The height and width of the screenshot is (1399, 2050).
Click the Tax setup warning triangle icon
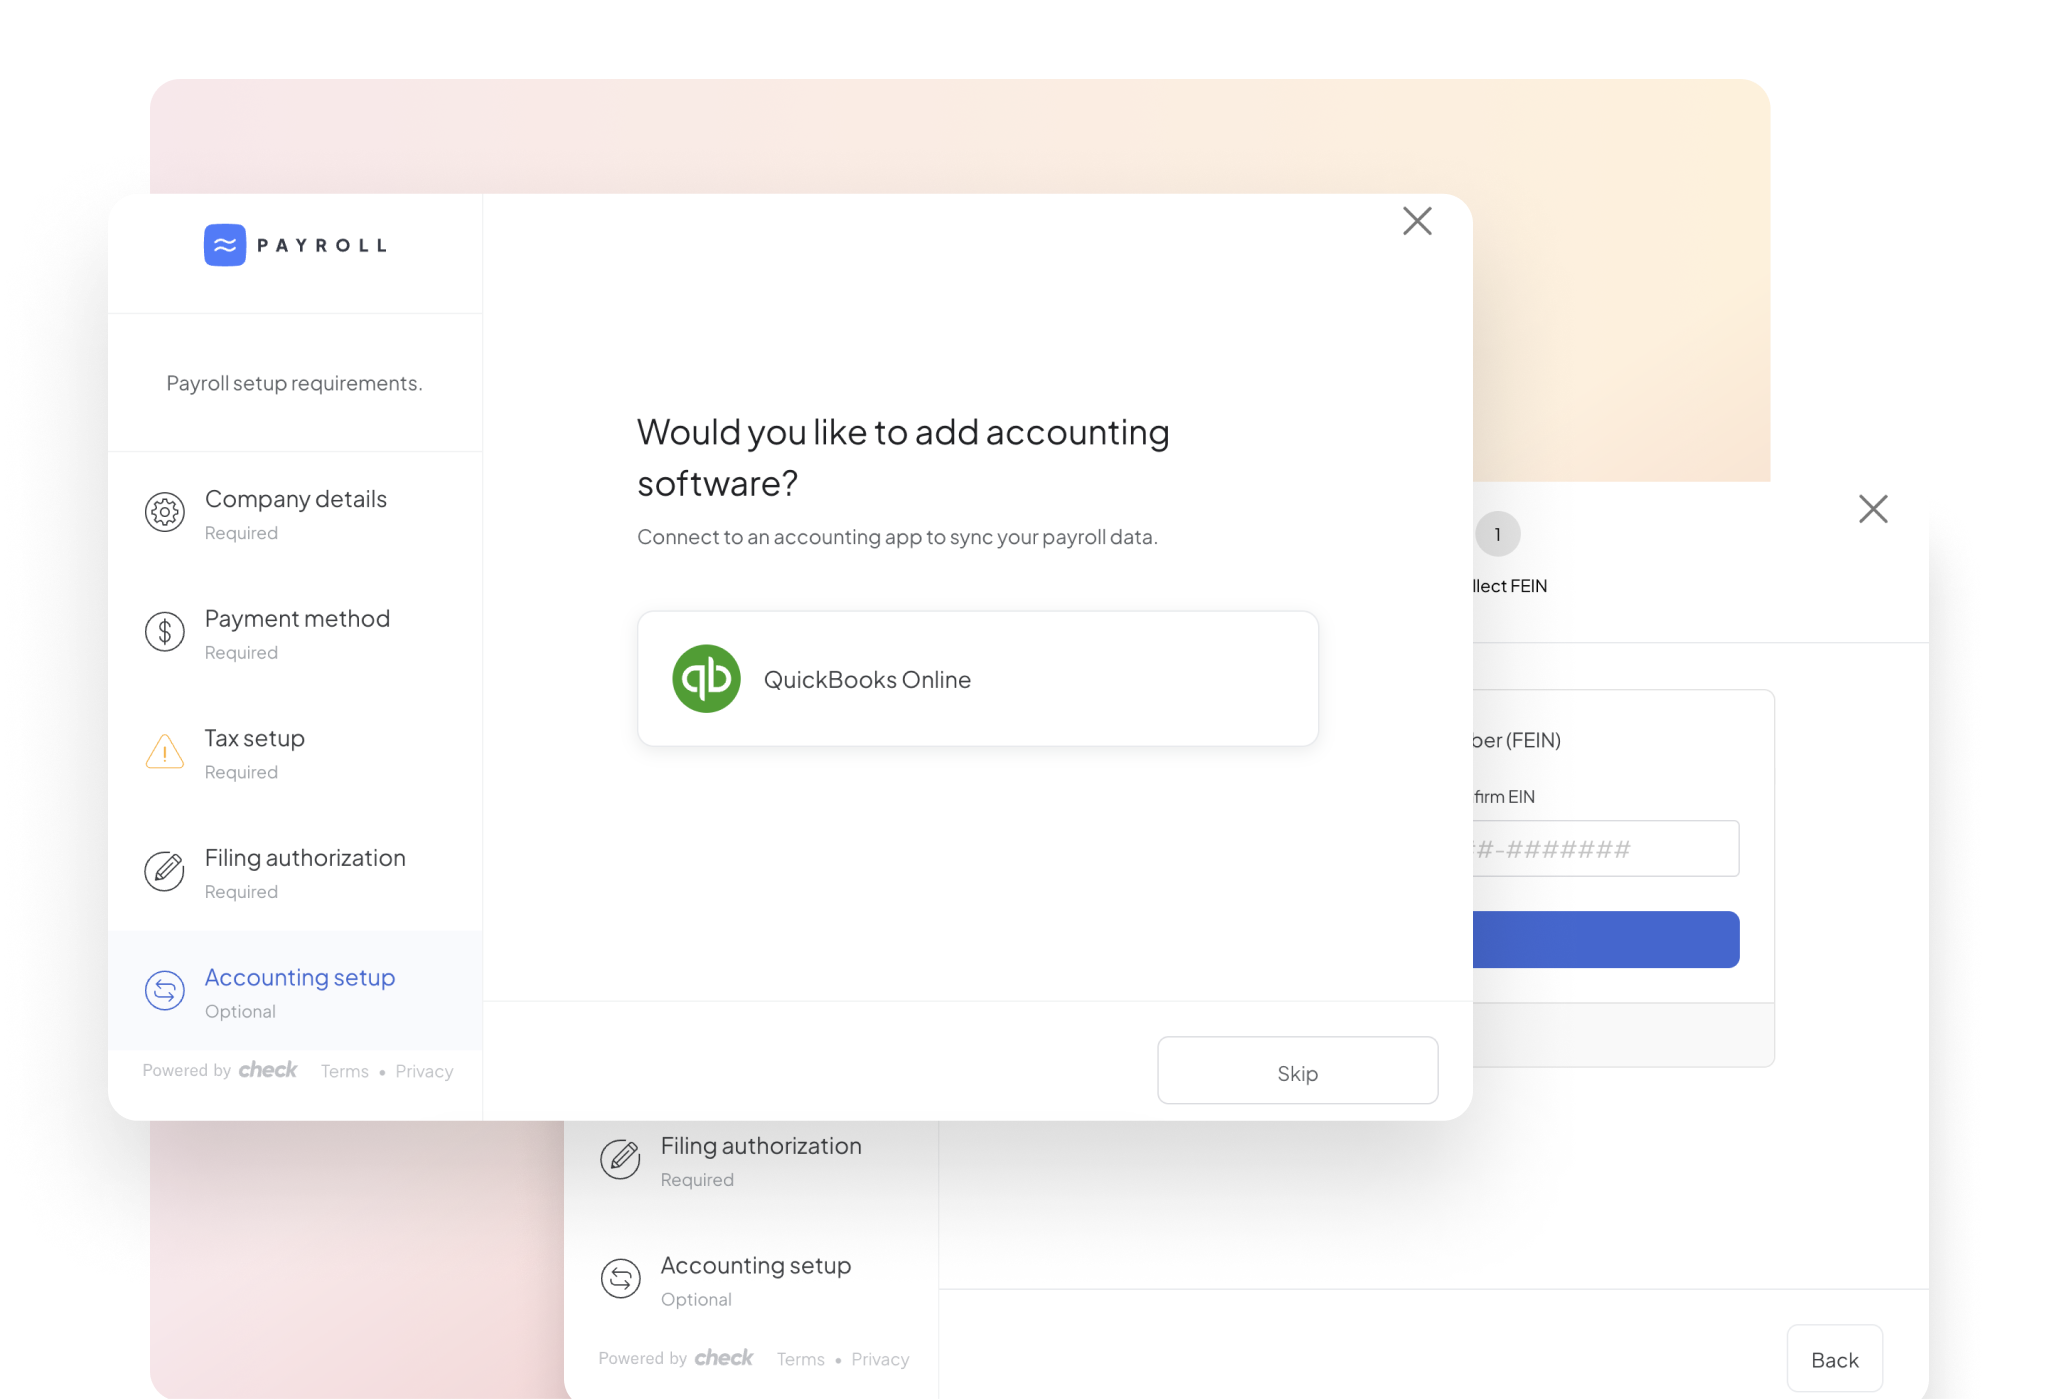165,752
